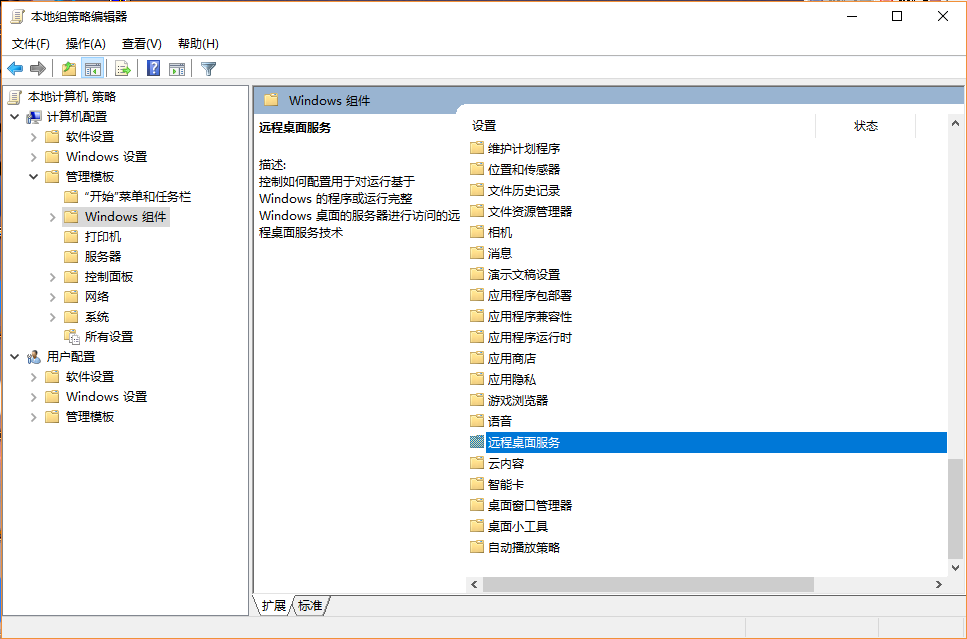The image size is (967, 639).
Task: Expand the 系统 tree node
Action: coord(53,317)
